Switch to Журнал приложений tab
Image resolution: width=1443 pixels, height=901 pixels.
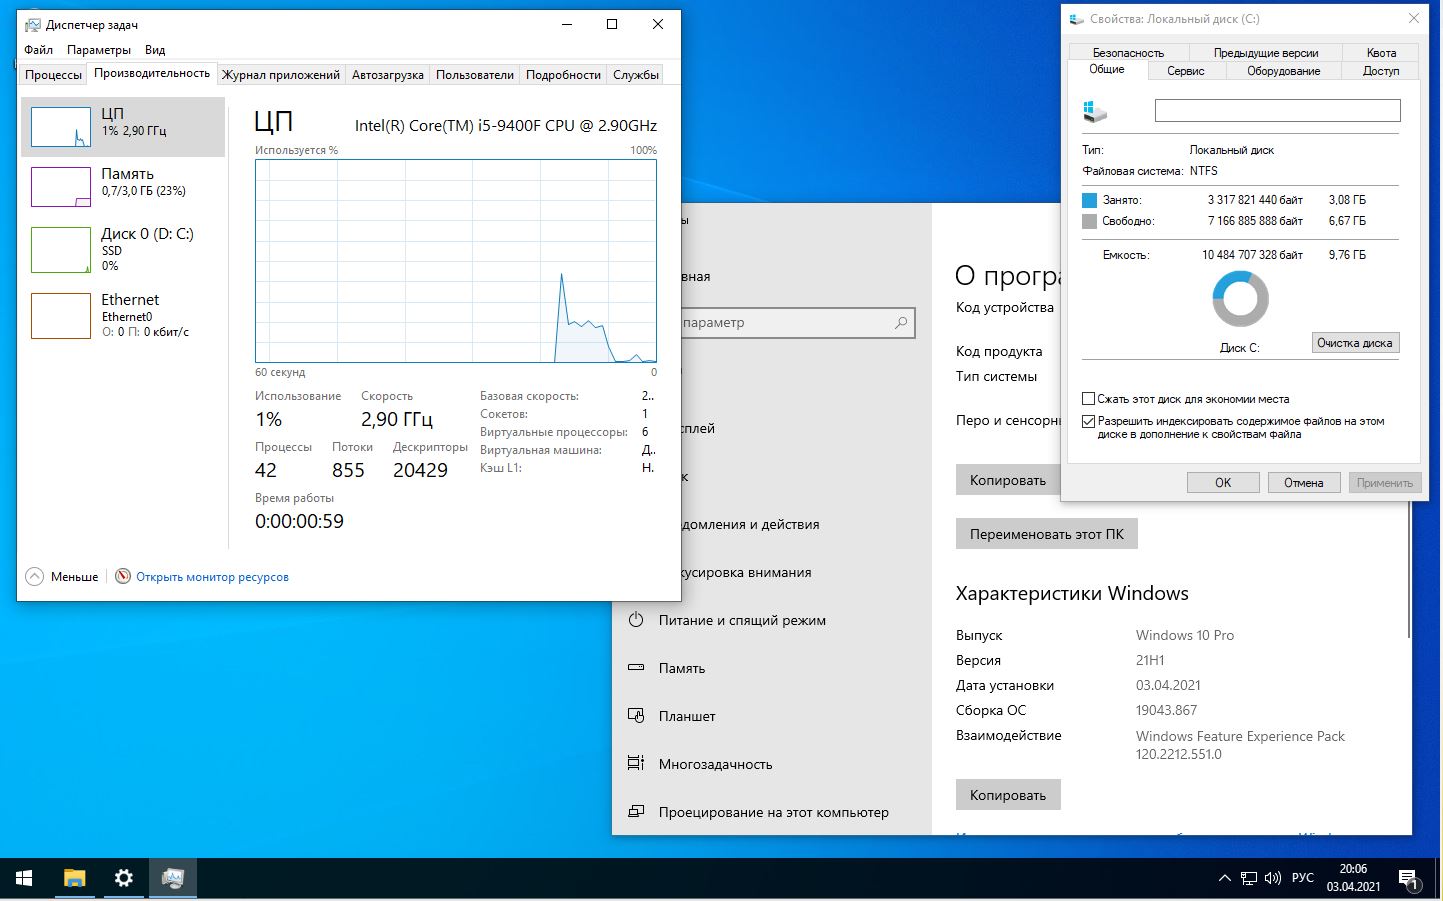pyautogui.click(x=281, y=75)
